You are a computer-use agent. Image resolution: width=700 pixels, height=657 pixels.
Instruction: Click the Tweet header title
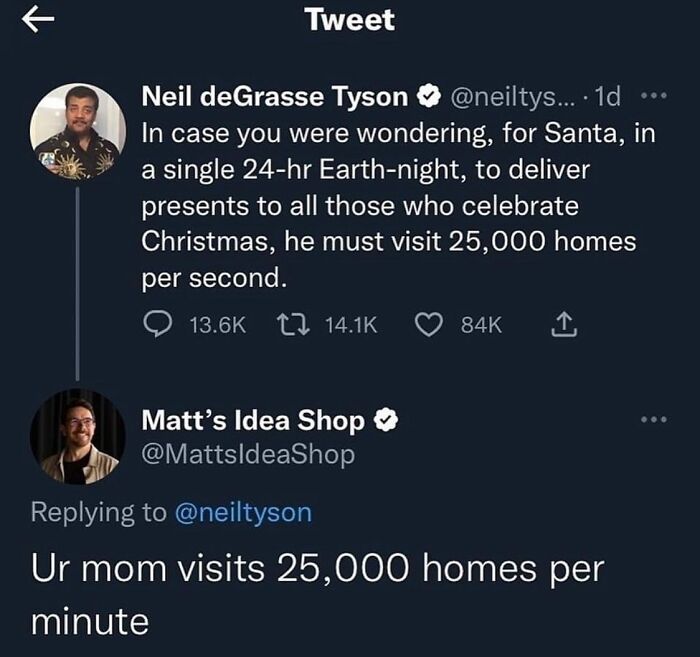click(350, 20)
